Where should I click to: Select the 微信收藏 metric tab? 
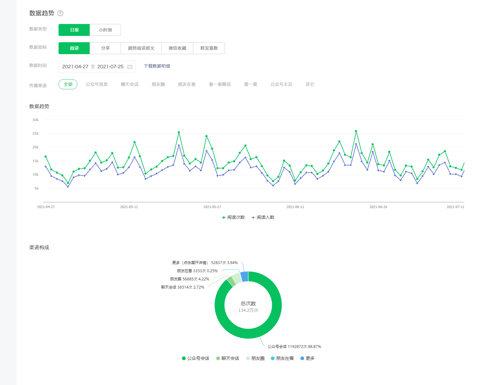177,48
